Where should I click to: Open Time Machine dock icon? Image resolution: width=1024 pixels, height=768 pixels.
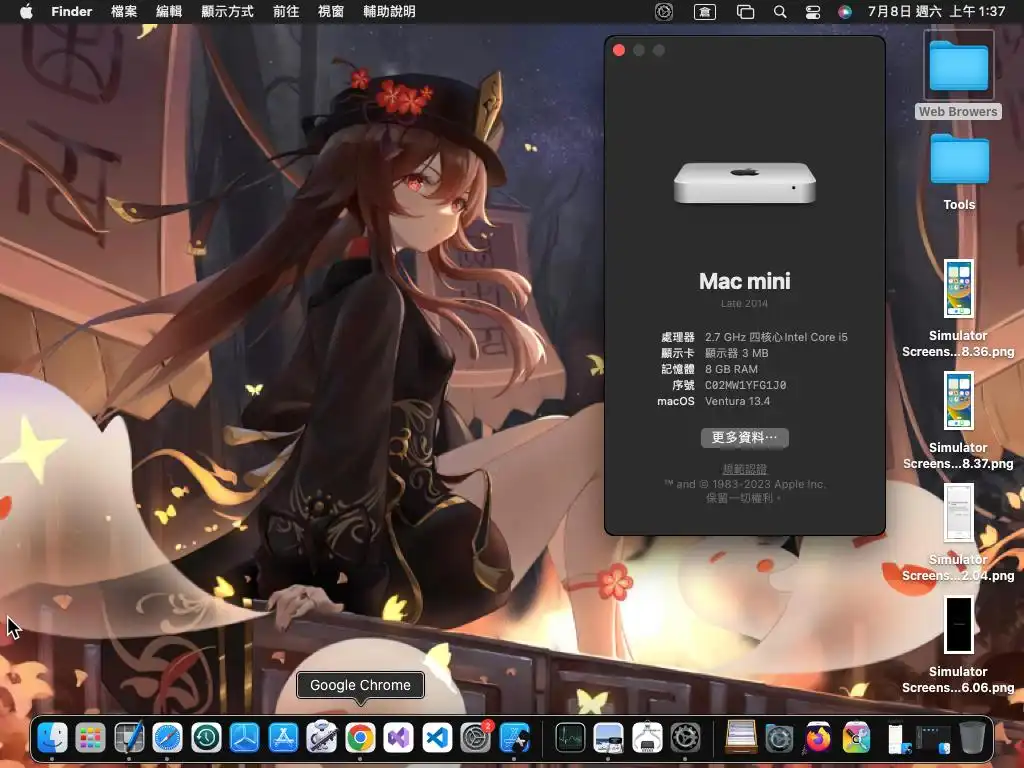pos(206,738)
